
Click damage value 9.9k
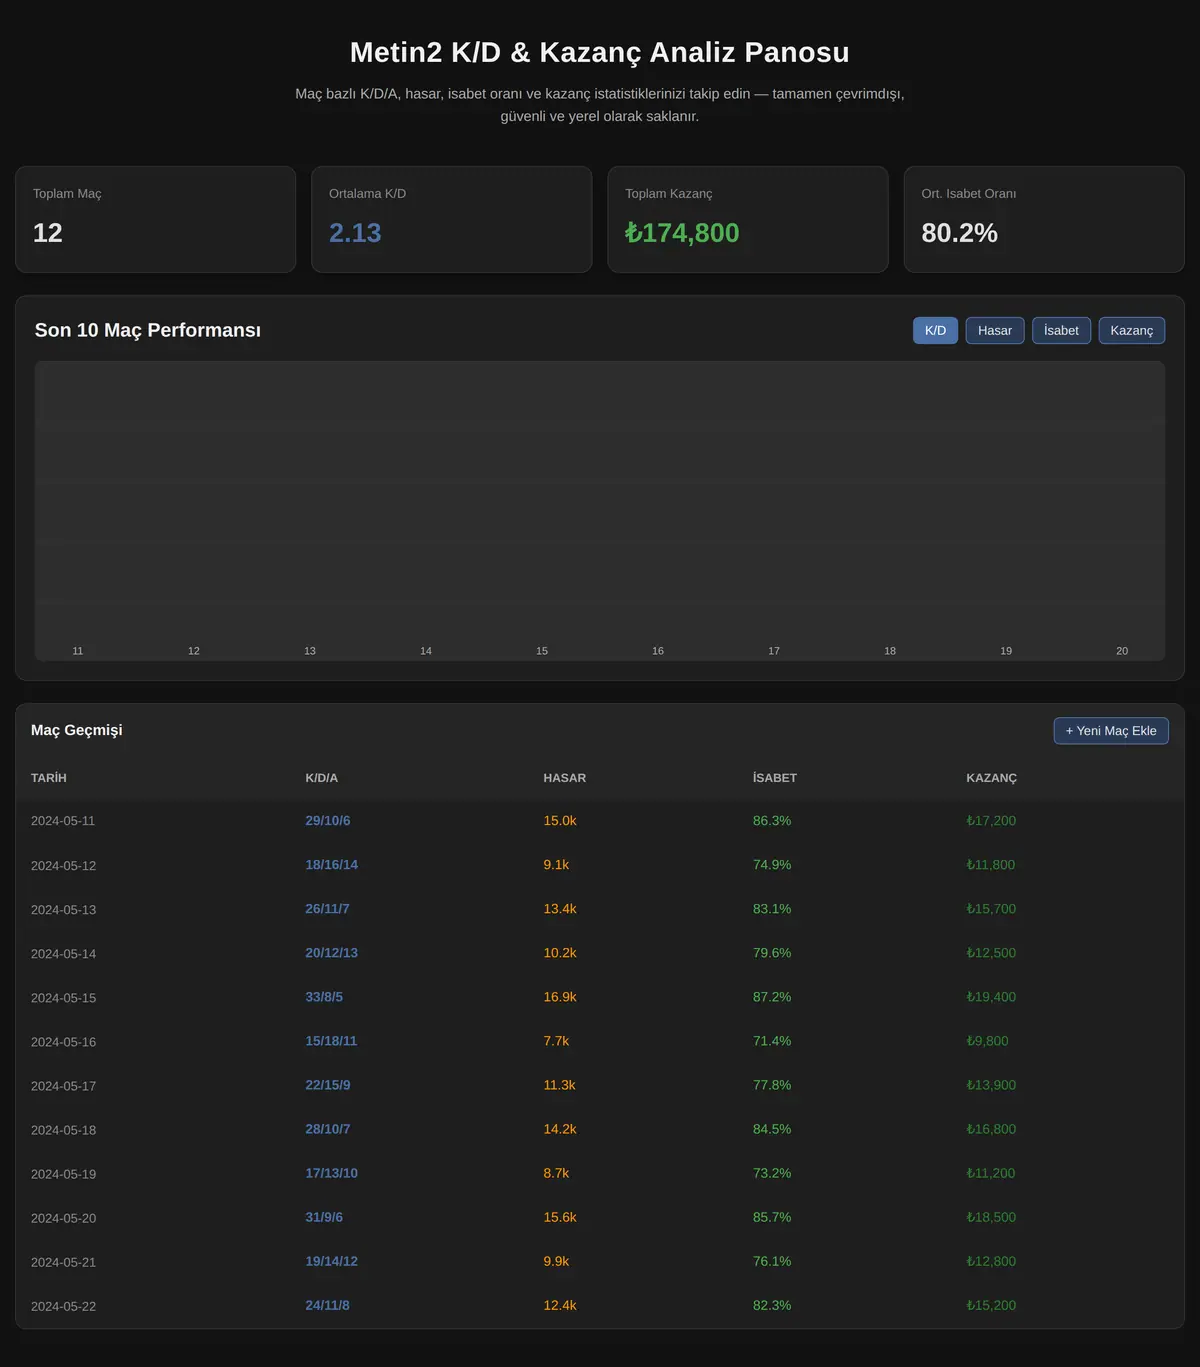click(556, 1261)
